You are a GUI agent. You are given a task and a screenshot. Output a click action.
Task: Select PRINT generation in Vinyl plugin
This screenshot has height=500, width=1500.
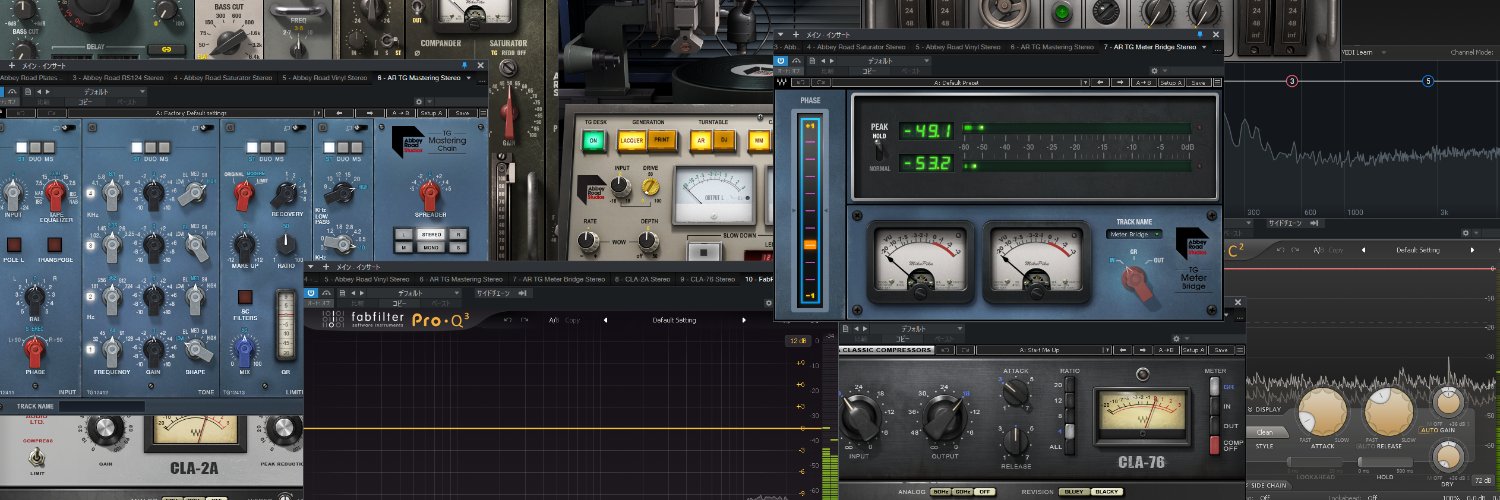pyautogui.click(x=661, y=141)
